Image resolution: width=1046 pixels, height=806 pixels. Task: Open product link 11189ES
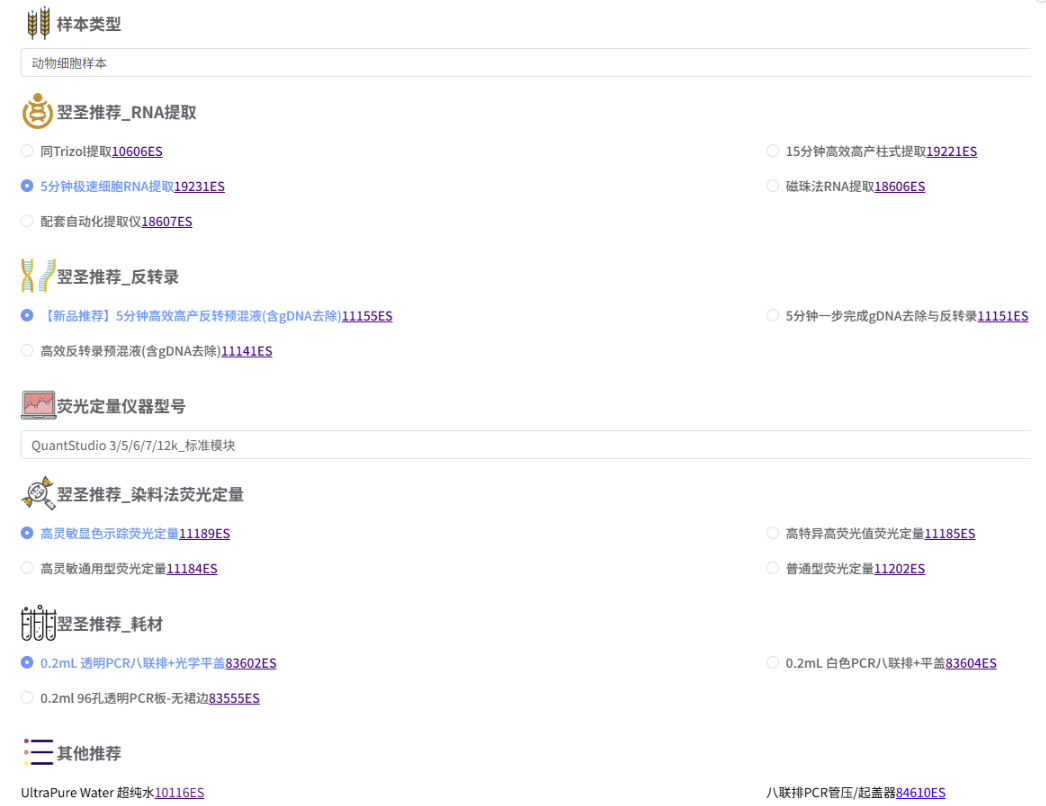click(204, 533)
